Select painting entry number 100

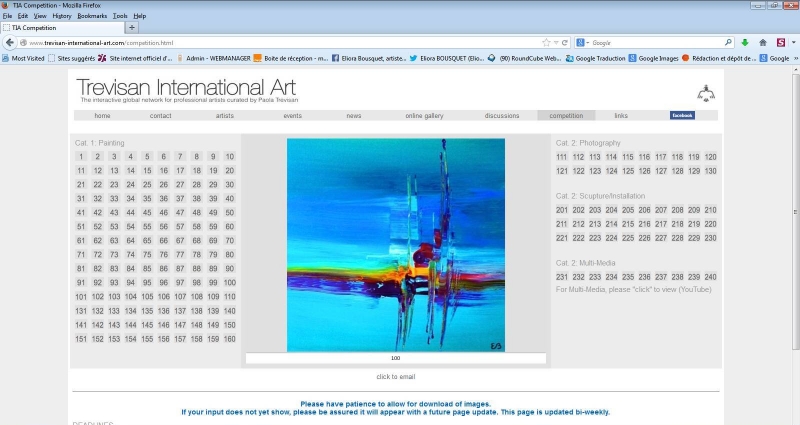(229, 284)
